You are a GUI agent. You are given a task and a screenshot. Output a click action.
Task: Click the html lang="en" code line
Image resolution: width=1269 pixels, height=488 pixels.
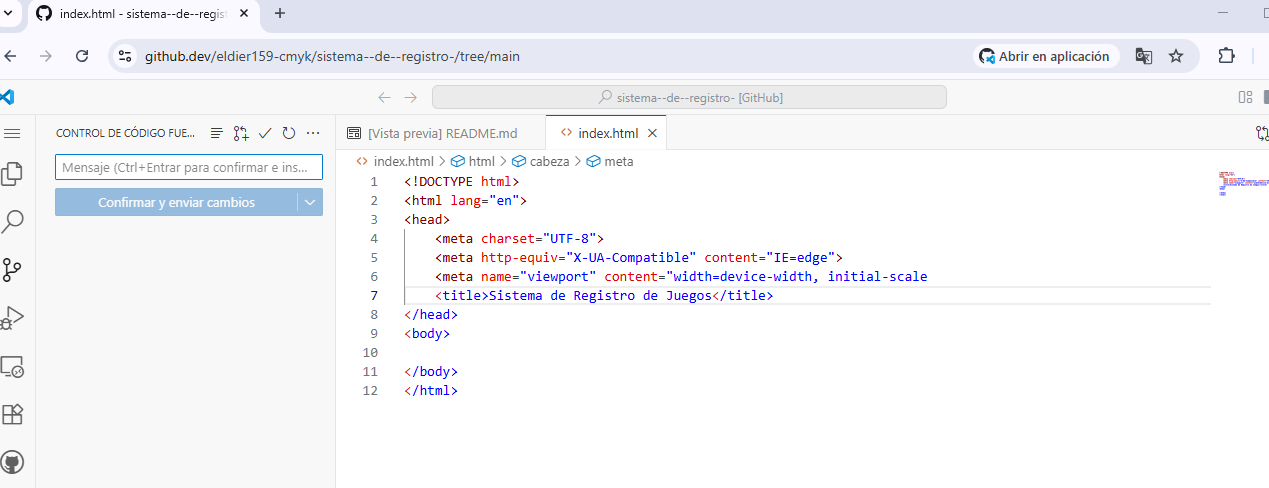[x=465, y=201]
